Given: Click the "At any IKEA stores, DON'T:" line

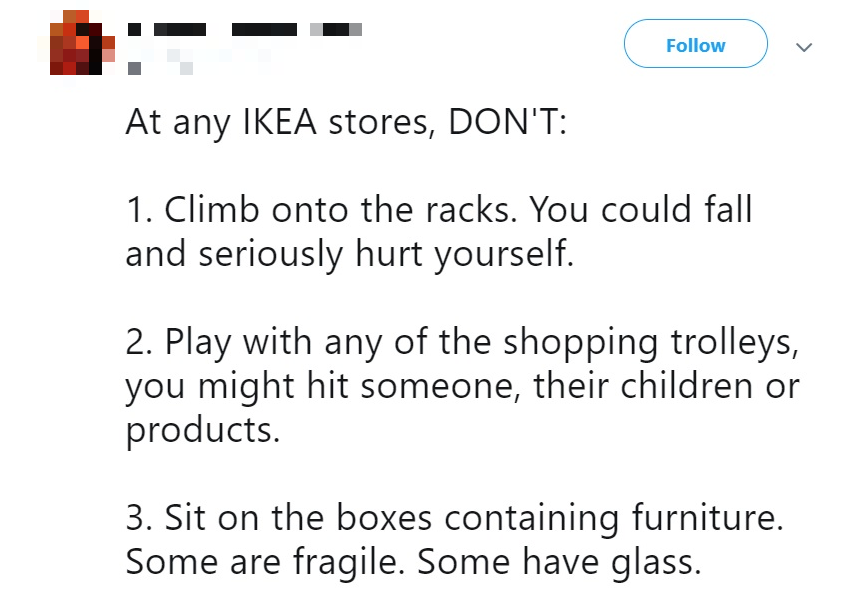Looking at the screenshot, I should [346, 122].
